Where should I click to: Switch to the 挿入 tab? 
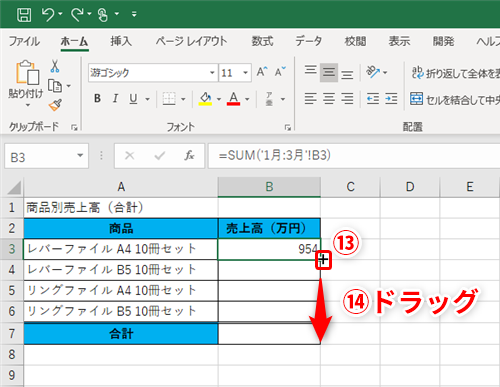coord(121,41)
